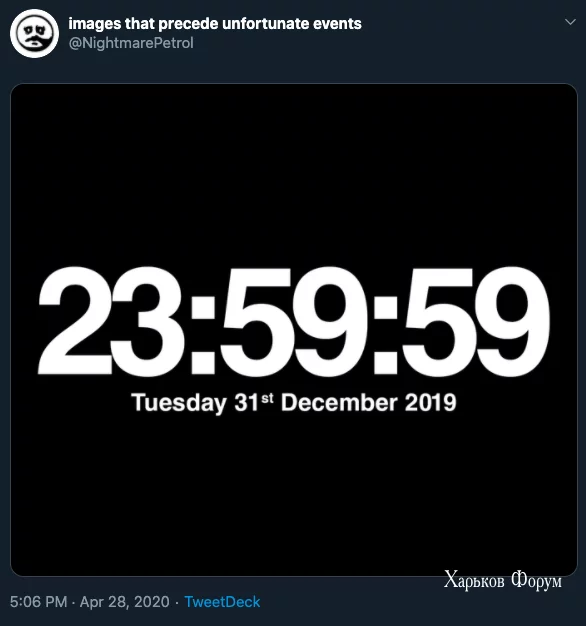The image size is (586, 626).
Task: Open the 'images that precede unfortunate events' display name
Action: (215, 24)
